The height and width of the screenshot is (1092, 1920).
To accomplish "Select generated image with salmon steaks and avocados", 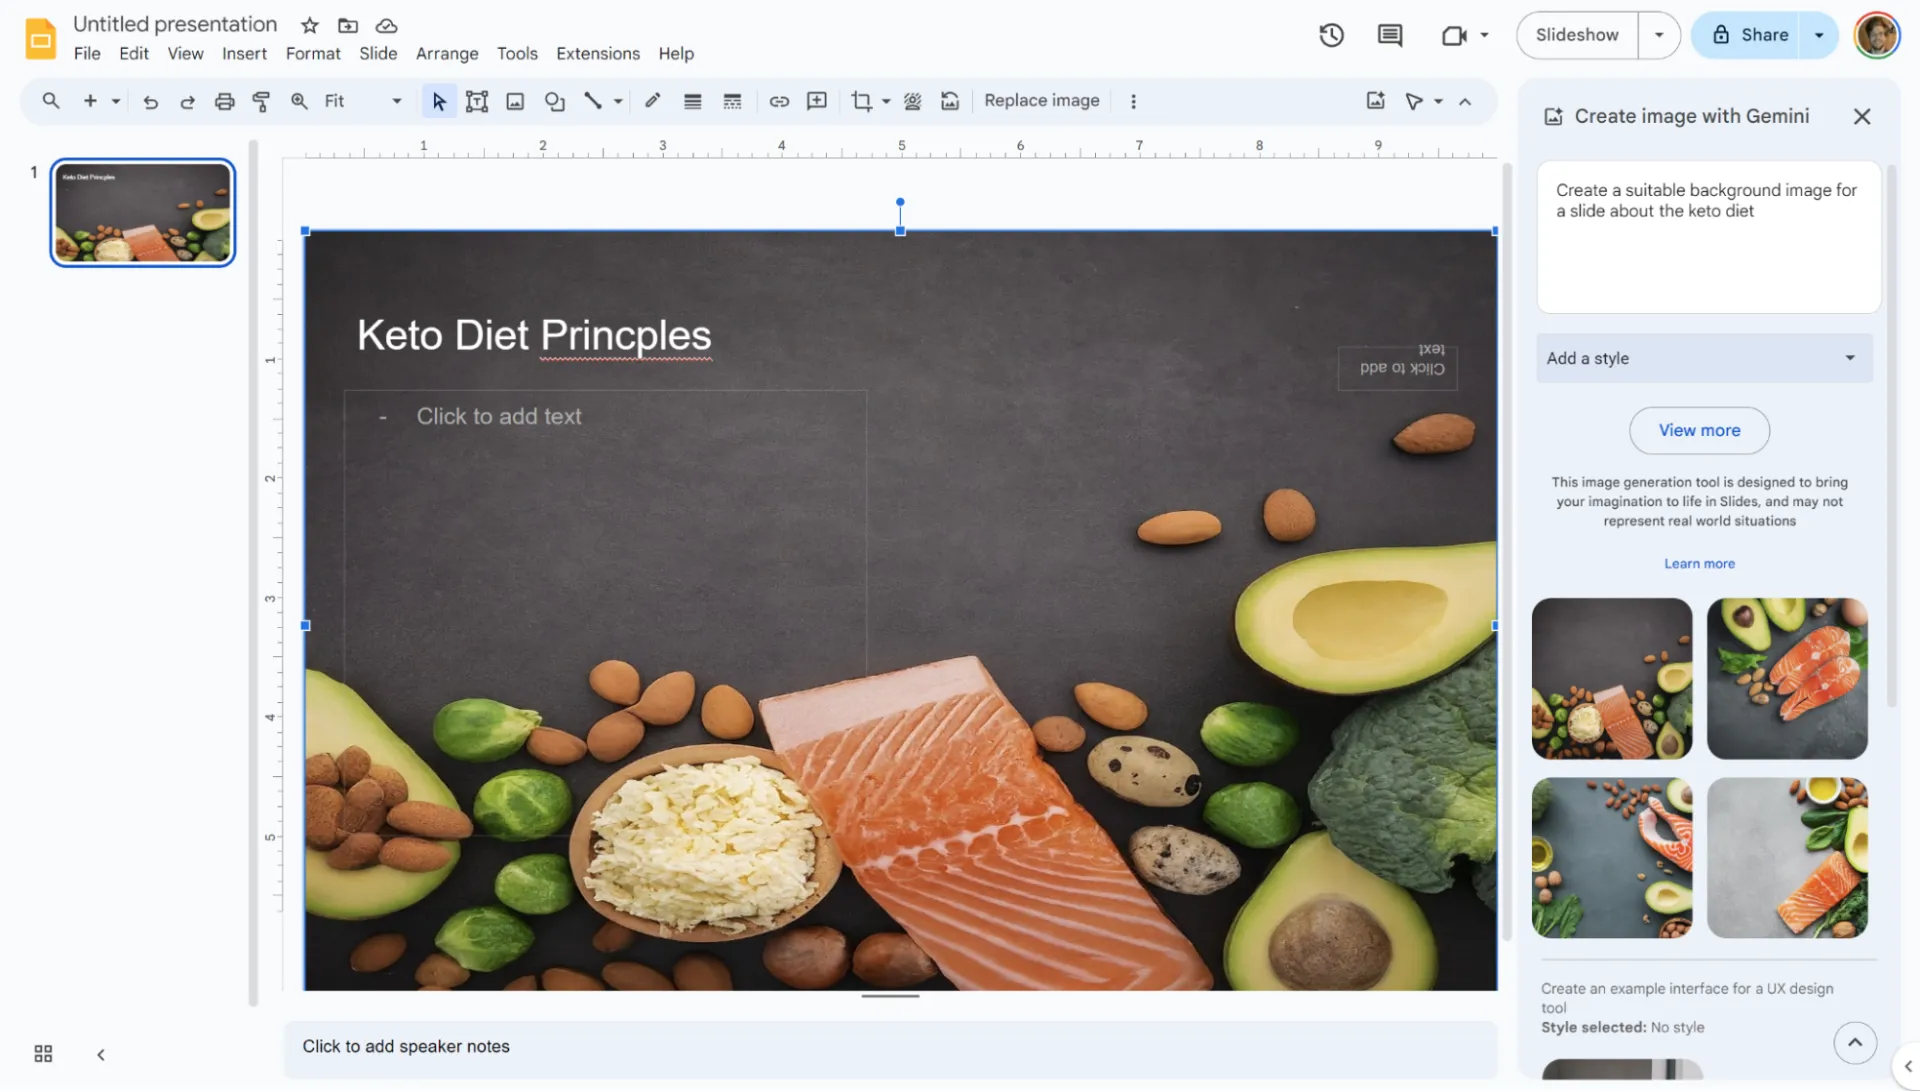I will click(x=1787, y=679).
